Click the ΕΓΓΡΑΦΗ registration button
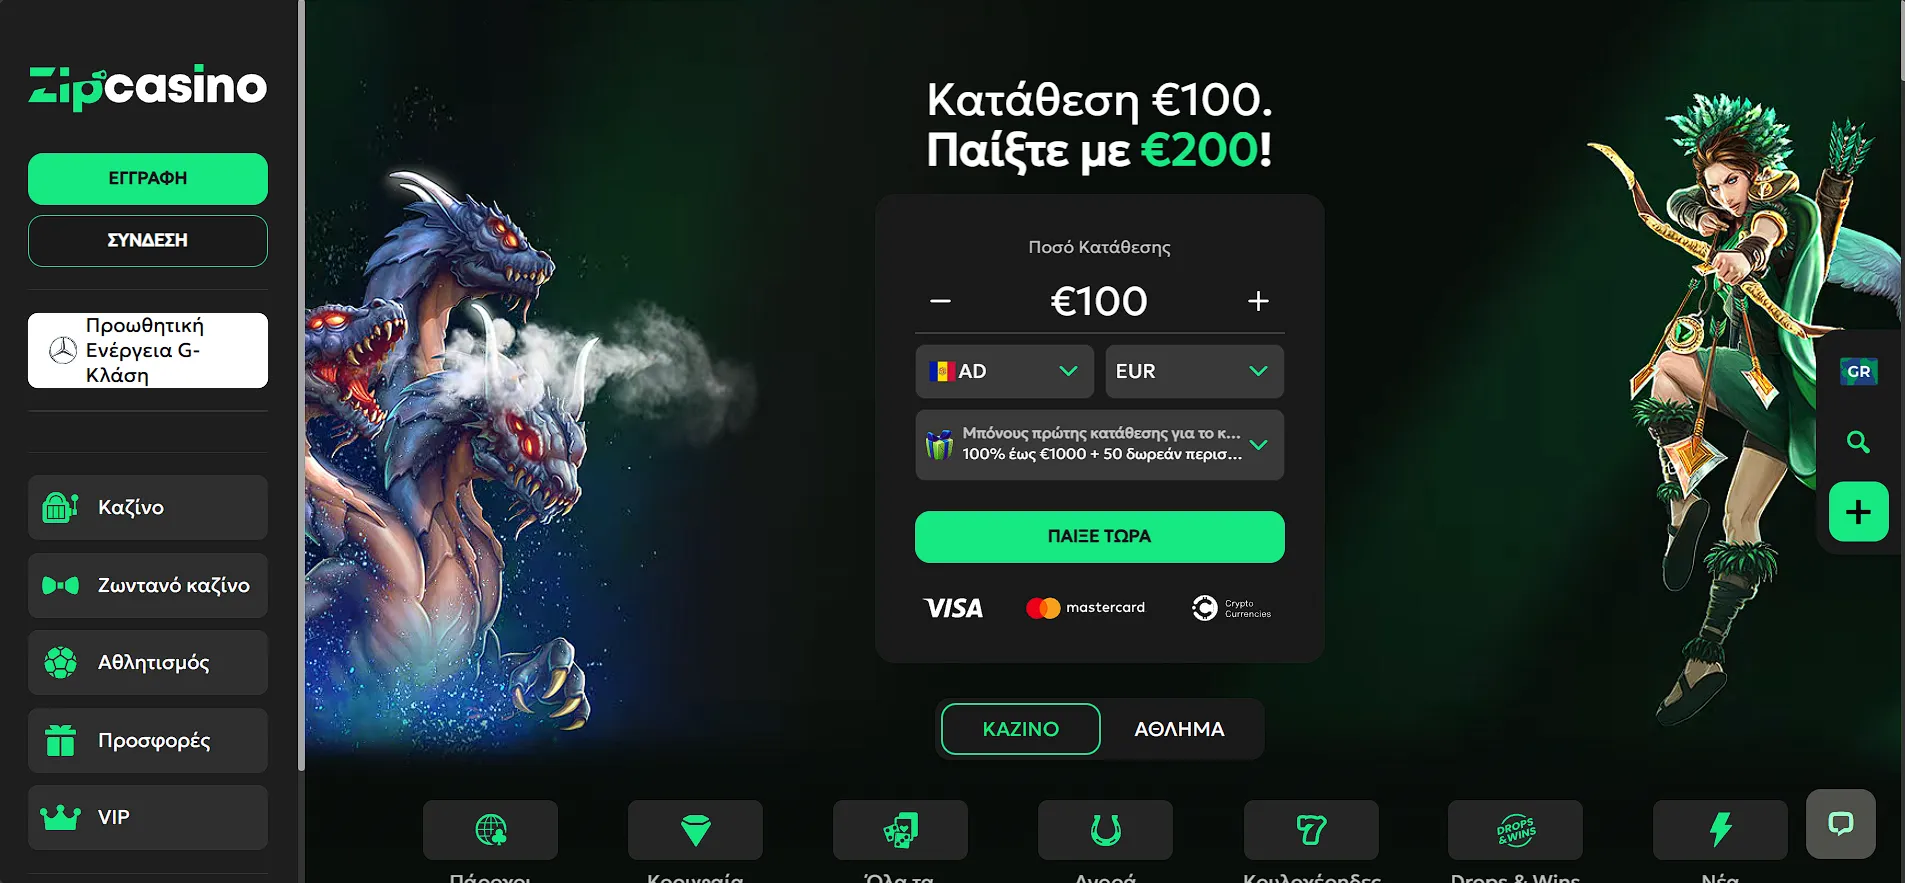The height and width of the screenshot is (883, 1905). (x=148, y=178)
